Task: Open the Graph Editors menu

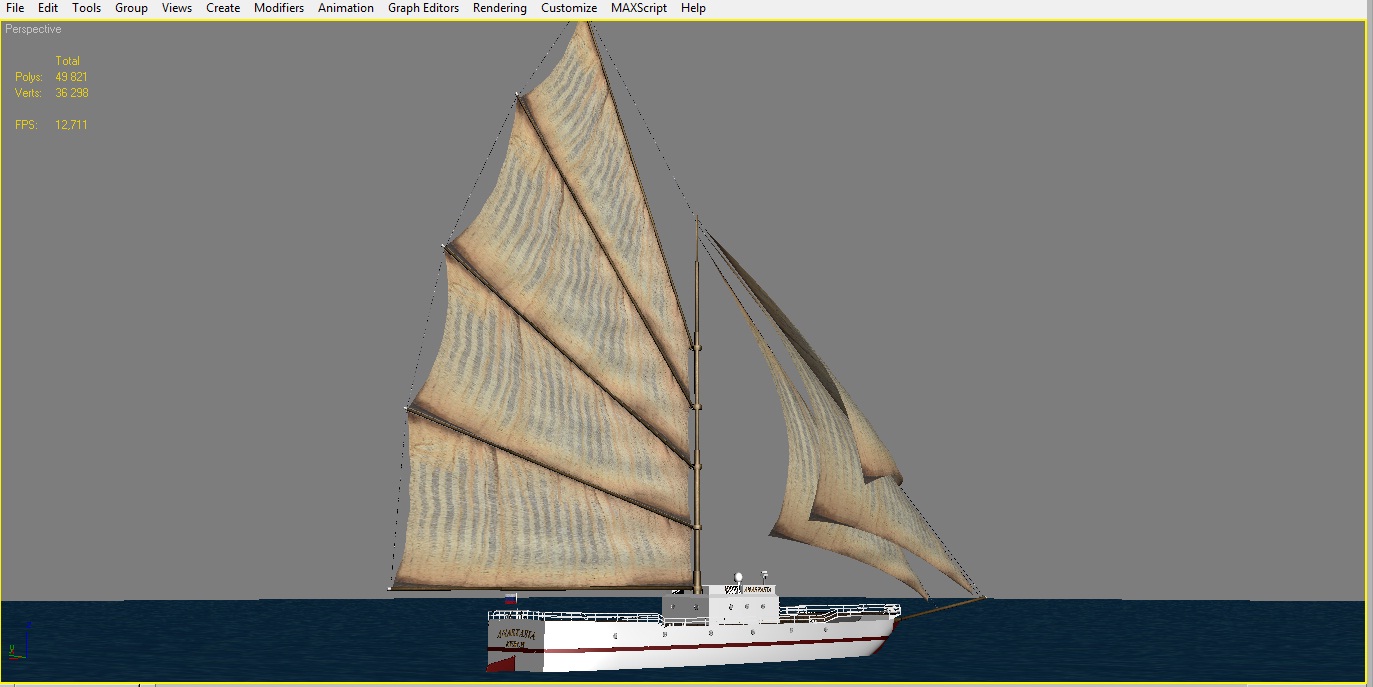Action: coord(423,8)
